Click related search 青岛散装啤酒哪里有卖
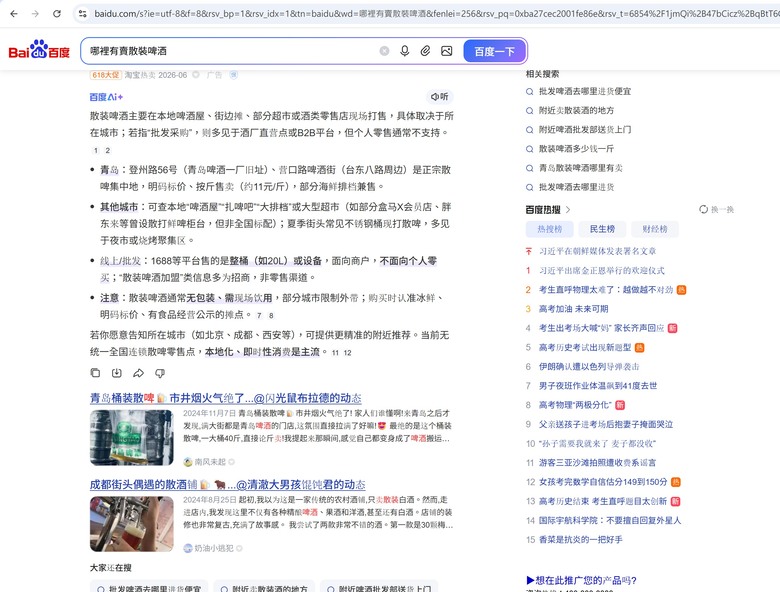 (581, 168)
